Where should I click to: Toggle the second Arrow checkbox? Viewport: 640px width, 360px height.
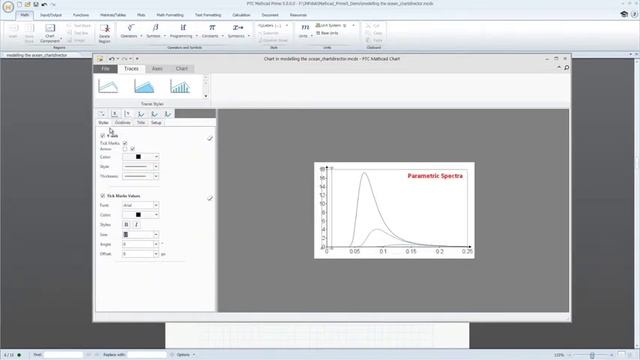132,149
